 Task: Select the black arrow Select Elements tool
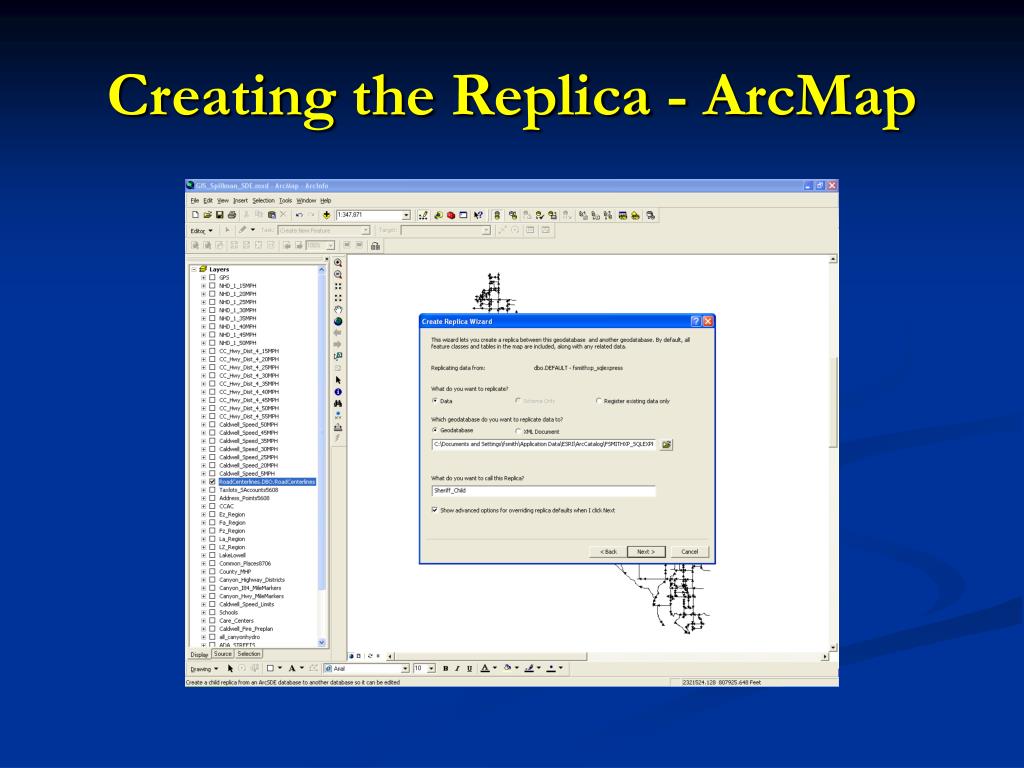click(338, 380)
